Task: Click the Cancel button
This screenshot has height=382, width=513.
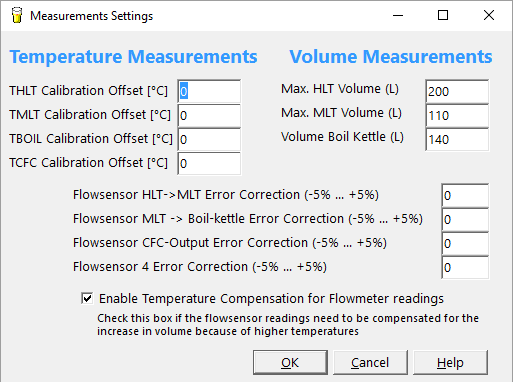Action: (x=370, y=362)
